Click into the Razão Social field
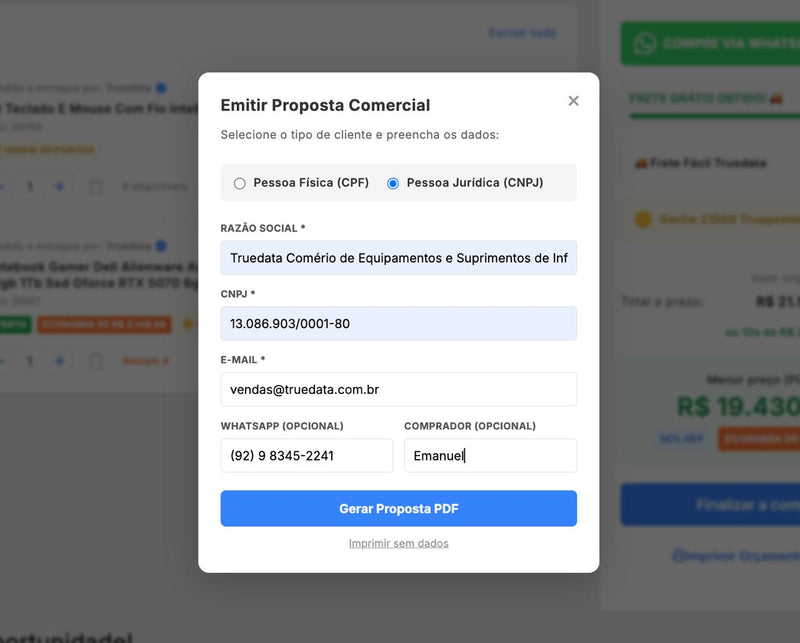Viewport: 800px width, 643px height. click(398, 258)
